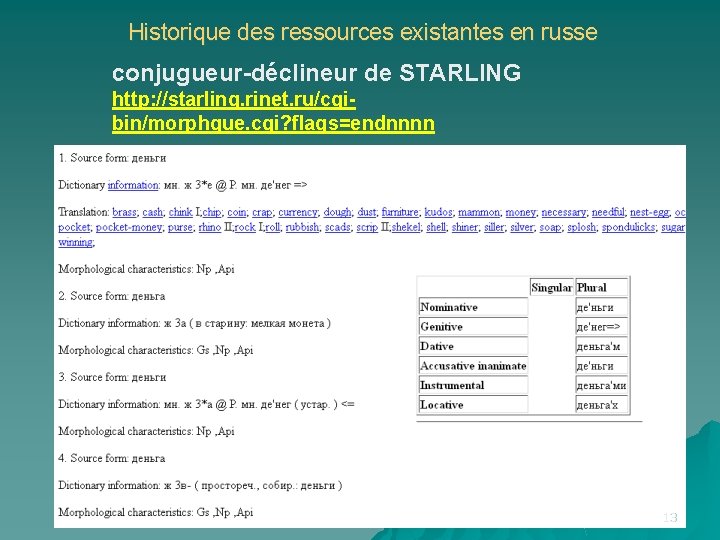The image size is (720, 540).
Task: Select the locative plural cell 'деньга'х'
Action: (x=602, y=405)
